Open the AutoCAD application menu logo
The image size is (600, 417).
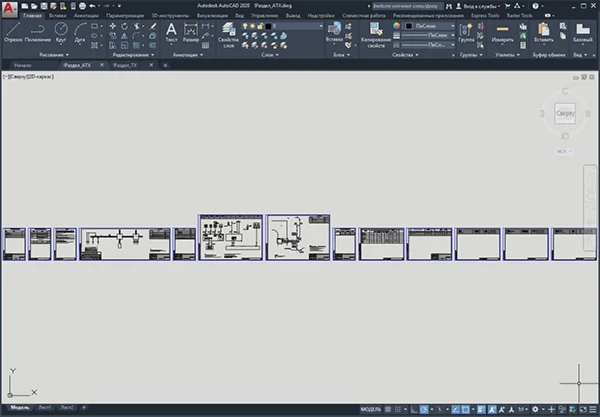[9, 9]
